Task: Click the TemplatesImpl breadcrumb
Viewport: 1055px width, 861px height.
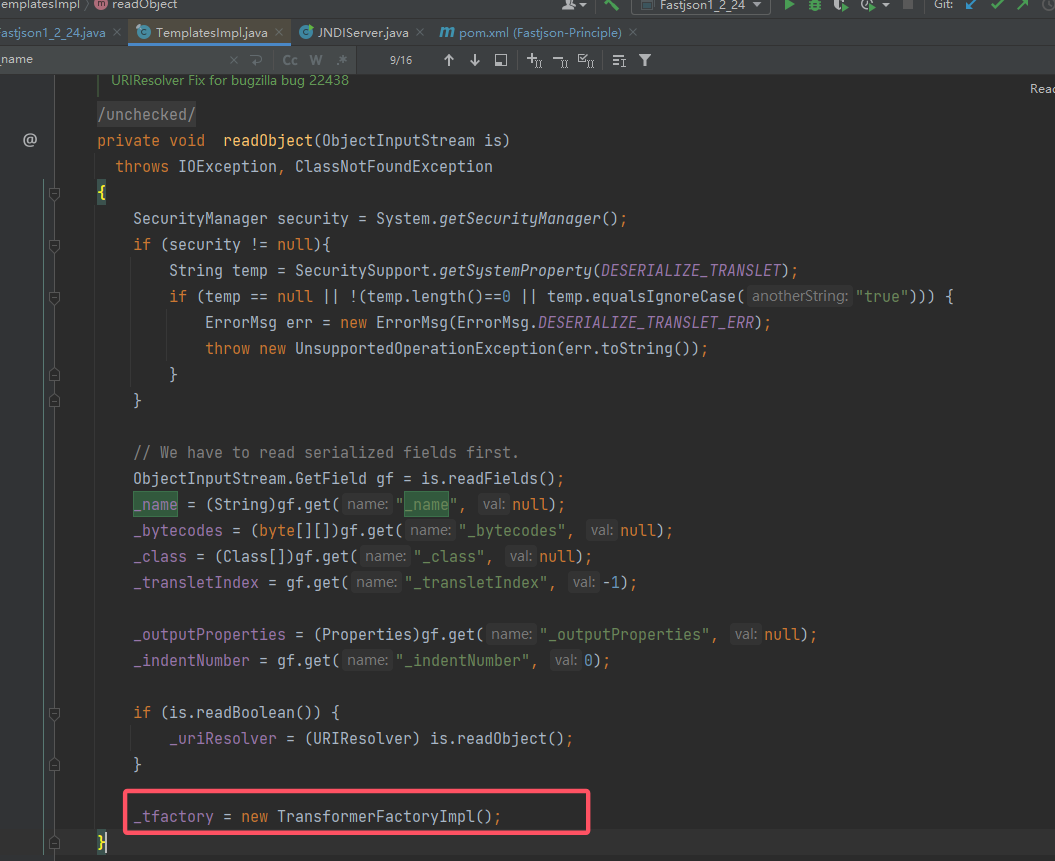Action: coord(40,5)
